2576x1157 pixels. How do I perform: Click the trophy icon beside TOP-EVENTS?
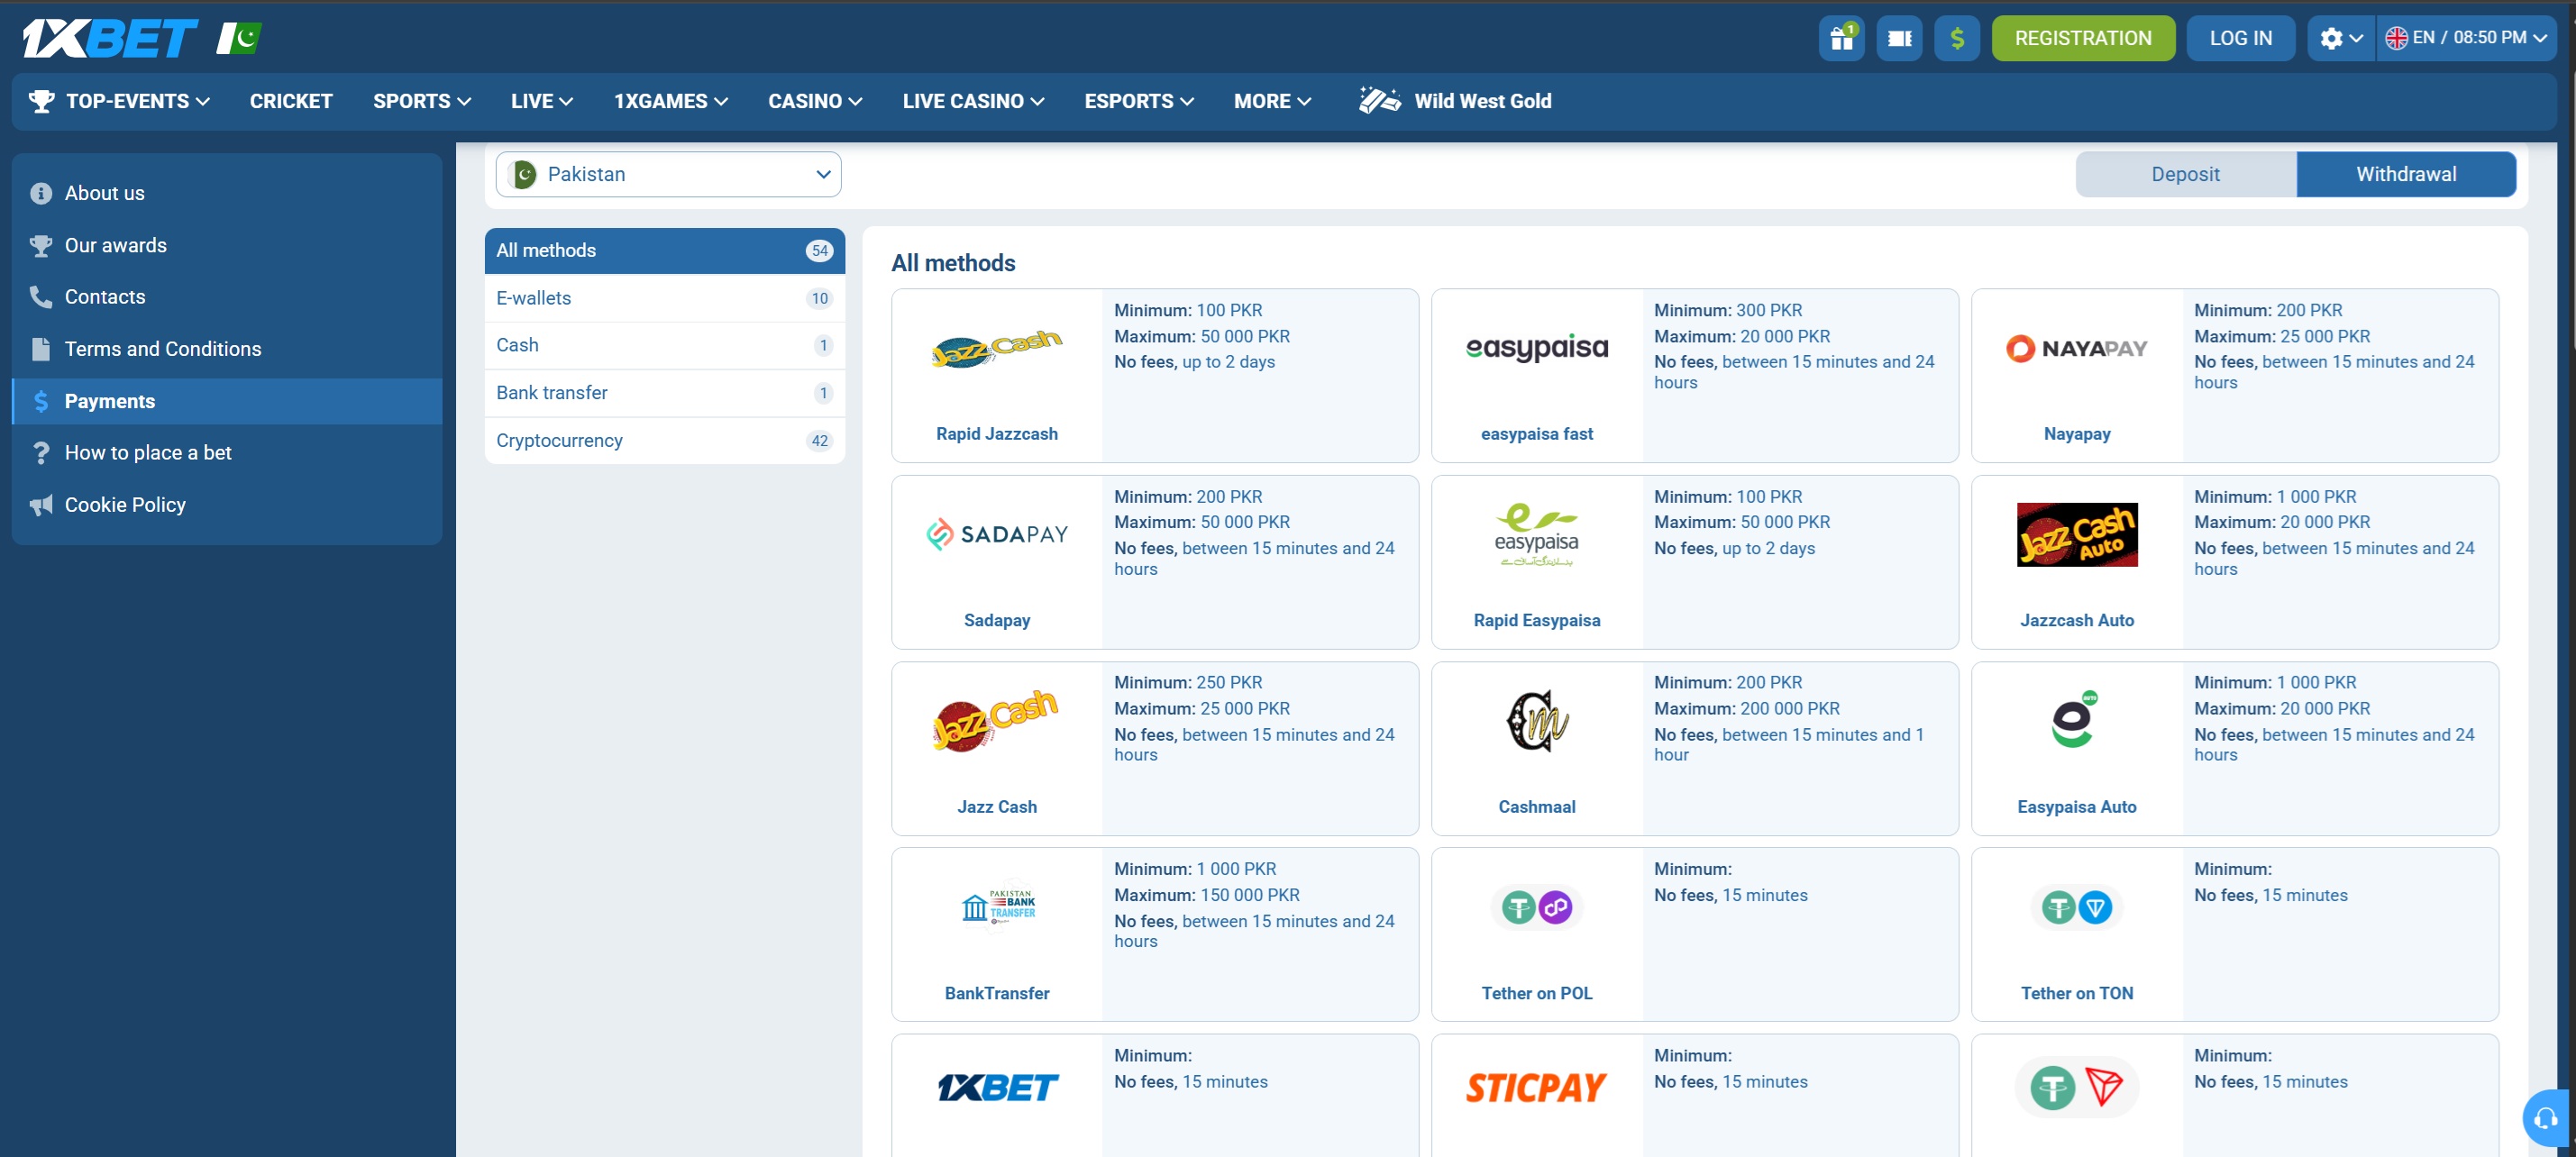point(41,101)
